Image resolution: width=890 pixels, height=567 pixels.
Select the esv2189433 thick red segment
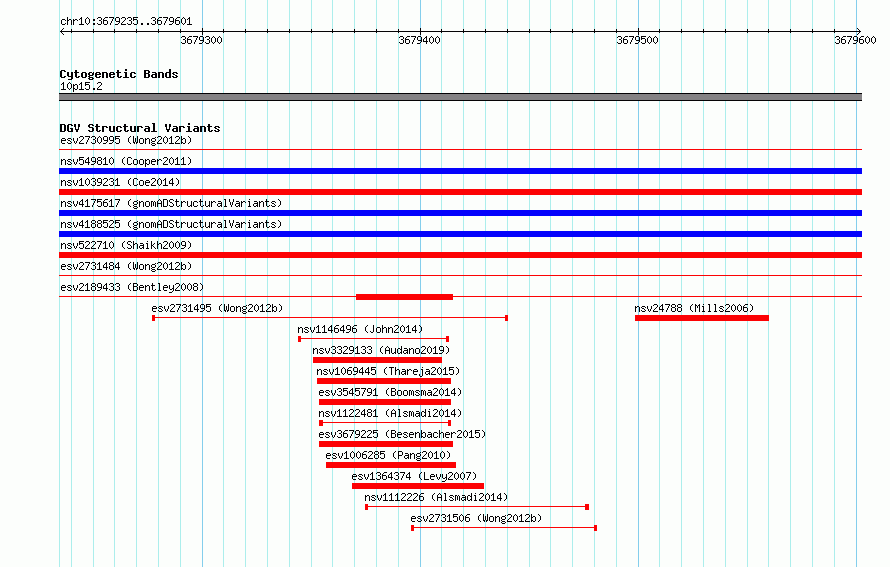point(404,297)
